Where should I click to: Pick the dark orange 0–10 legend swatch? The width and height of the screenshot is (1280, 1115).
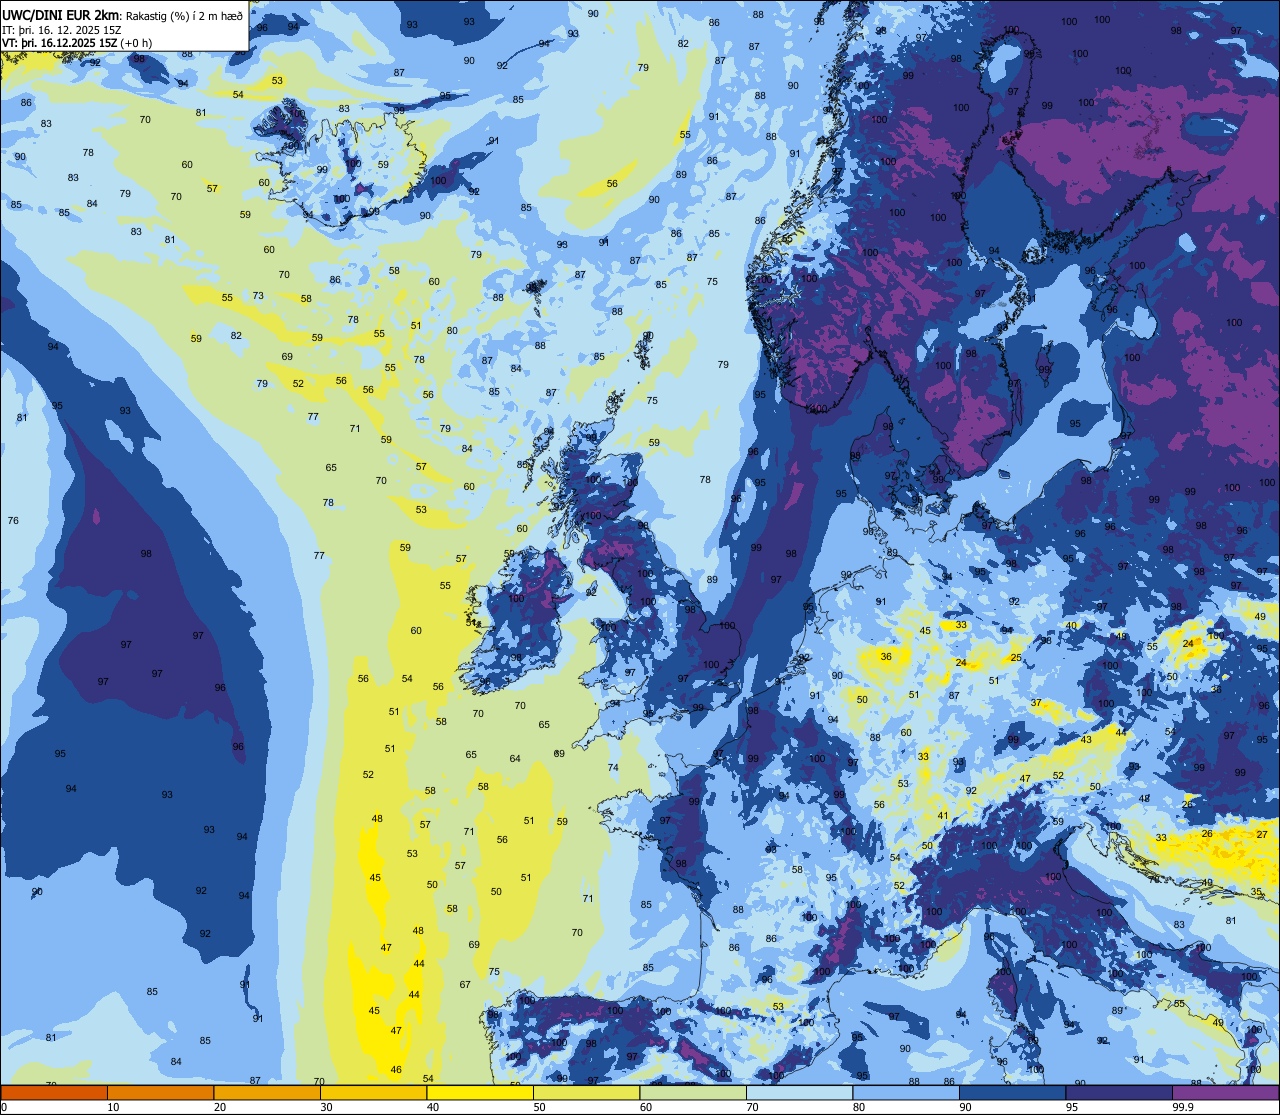54,1092
